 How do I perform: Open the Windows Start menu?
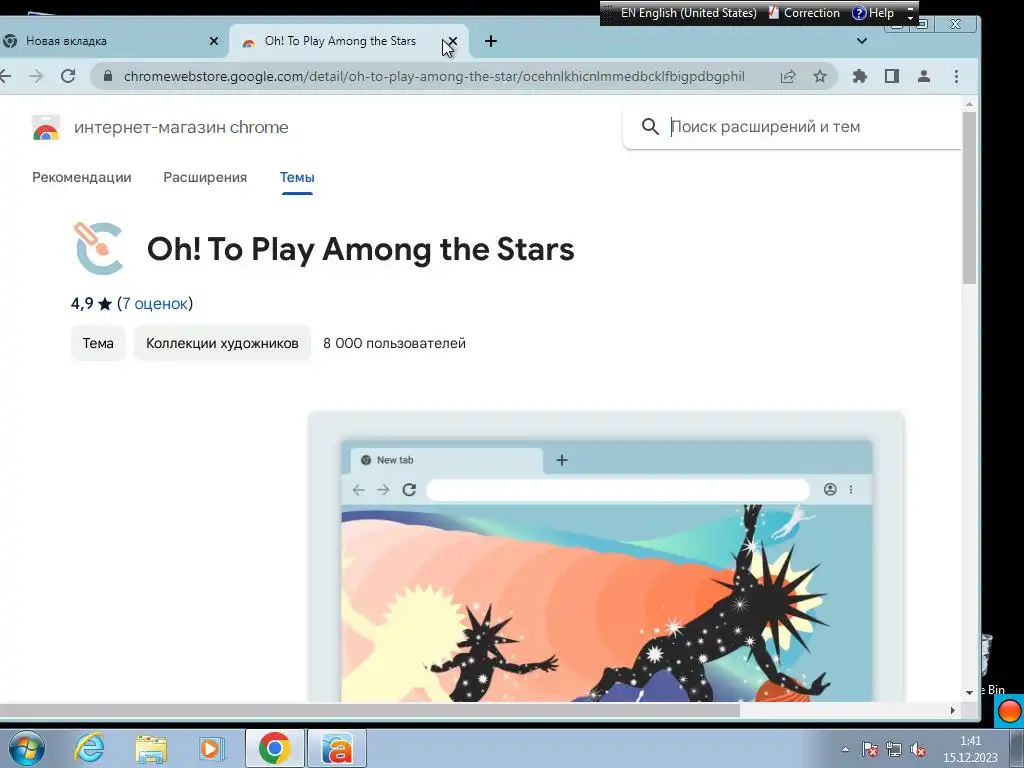(26, 748)
